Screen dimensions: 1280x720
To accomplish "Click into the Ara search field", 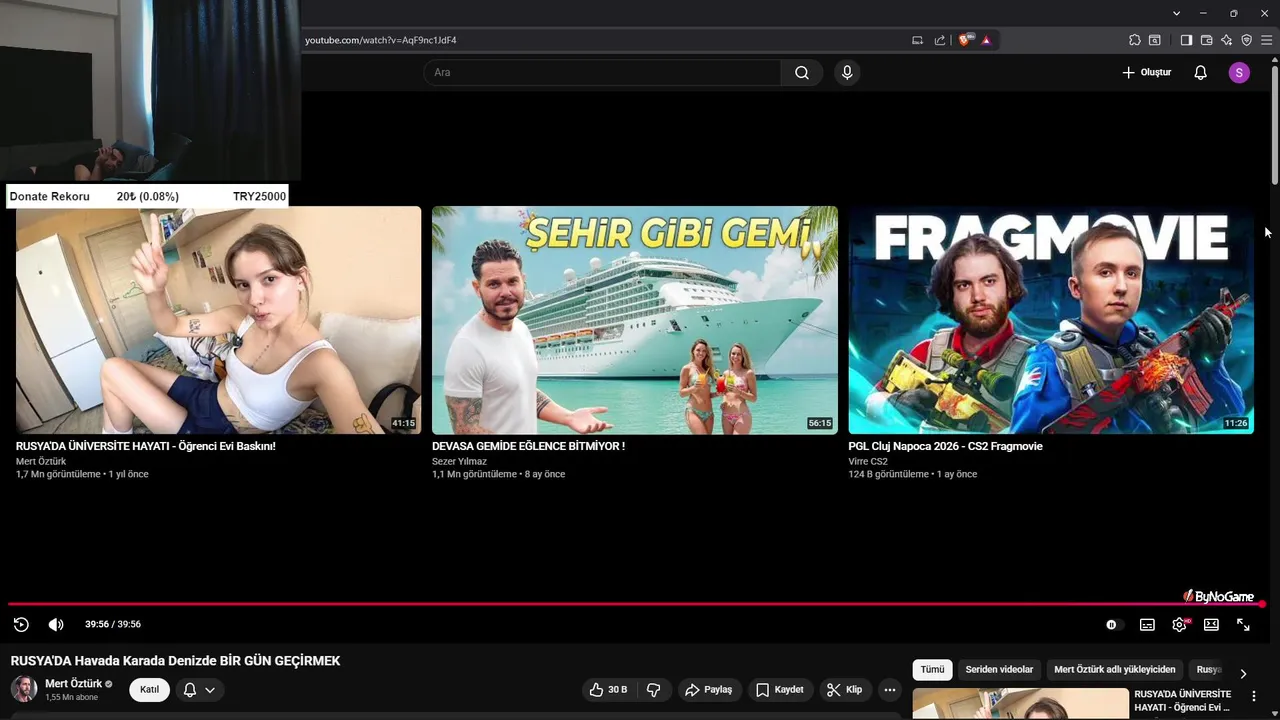I will [x=602, y=72].
